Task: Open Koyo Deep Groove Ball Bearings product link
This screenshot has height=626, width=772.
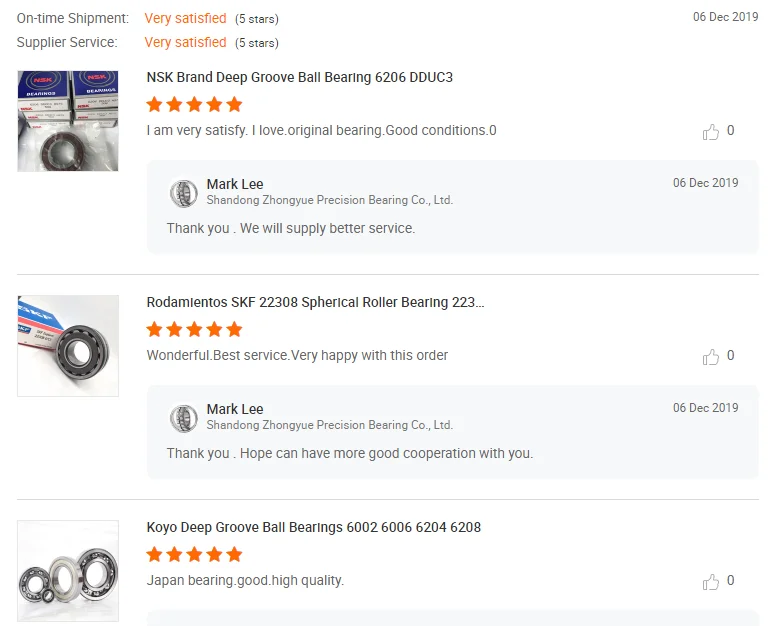Action: pyautogui.click(x=314, y=527)
